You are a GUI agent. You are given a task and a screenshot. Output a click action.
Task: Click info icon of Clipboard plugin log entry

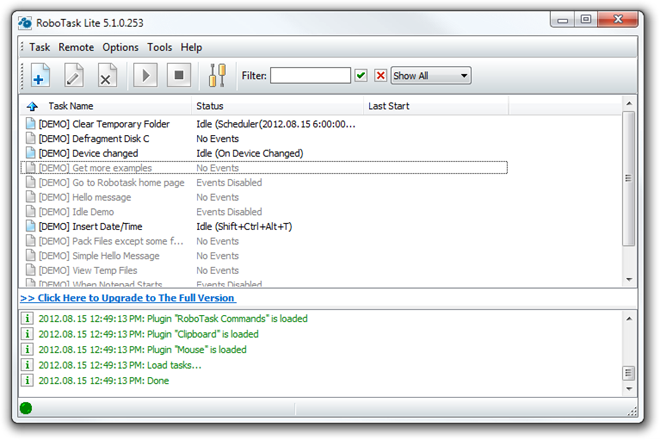27,334
